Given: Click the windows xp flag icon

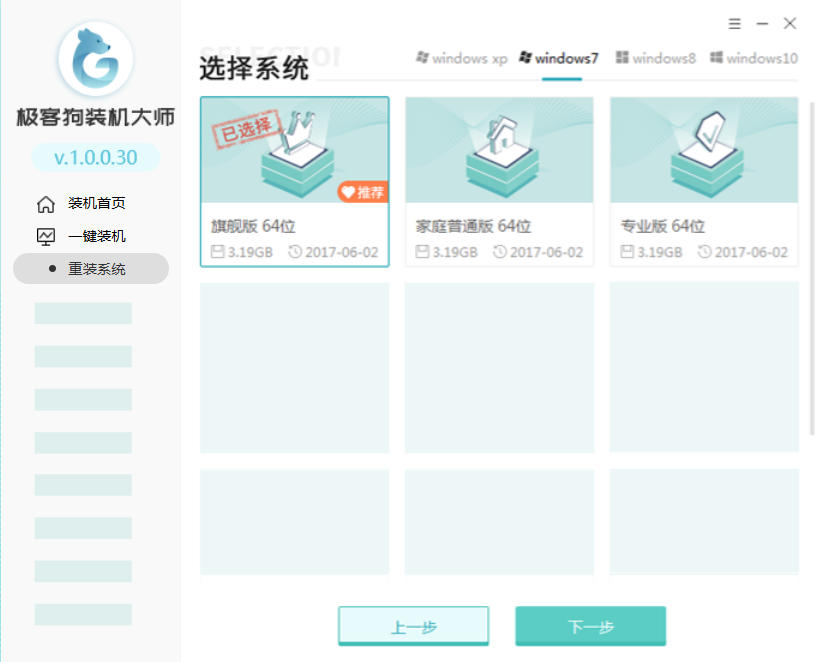Looking at the screenshot, I should (423, 57).
